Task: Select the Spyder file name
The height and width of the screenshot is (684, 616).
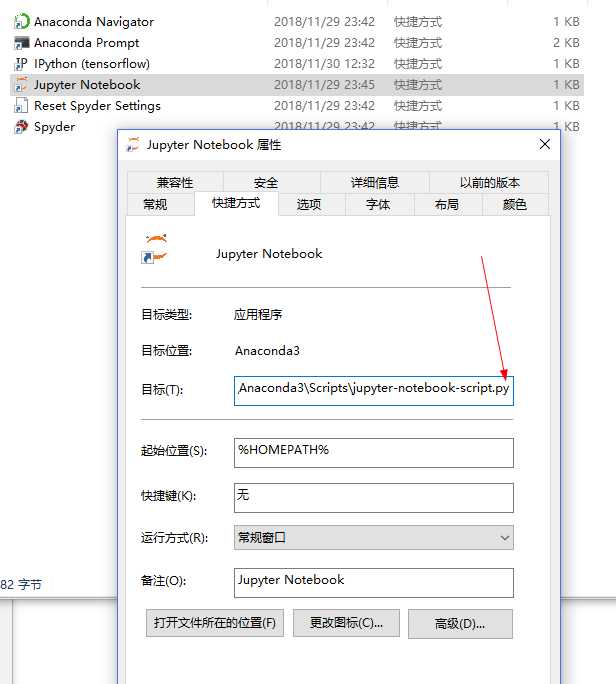Action: click(55, 127)
